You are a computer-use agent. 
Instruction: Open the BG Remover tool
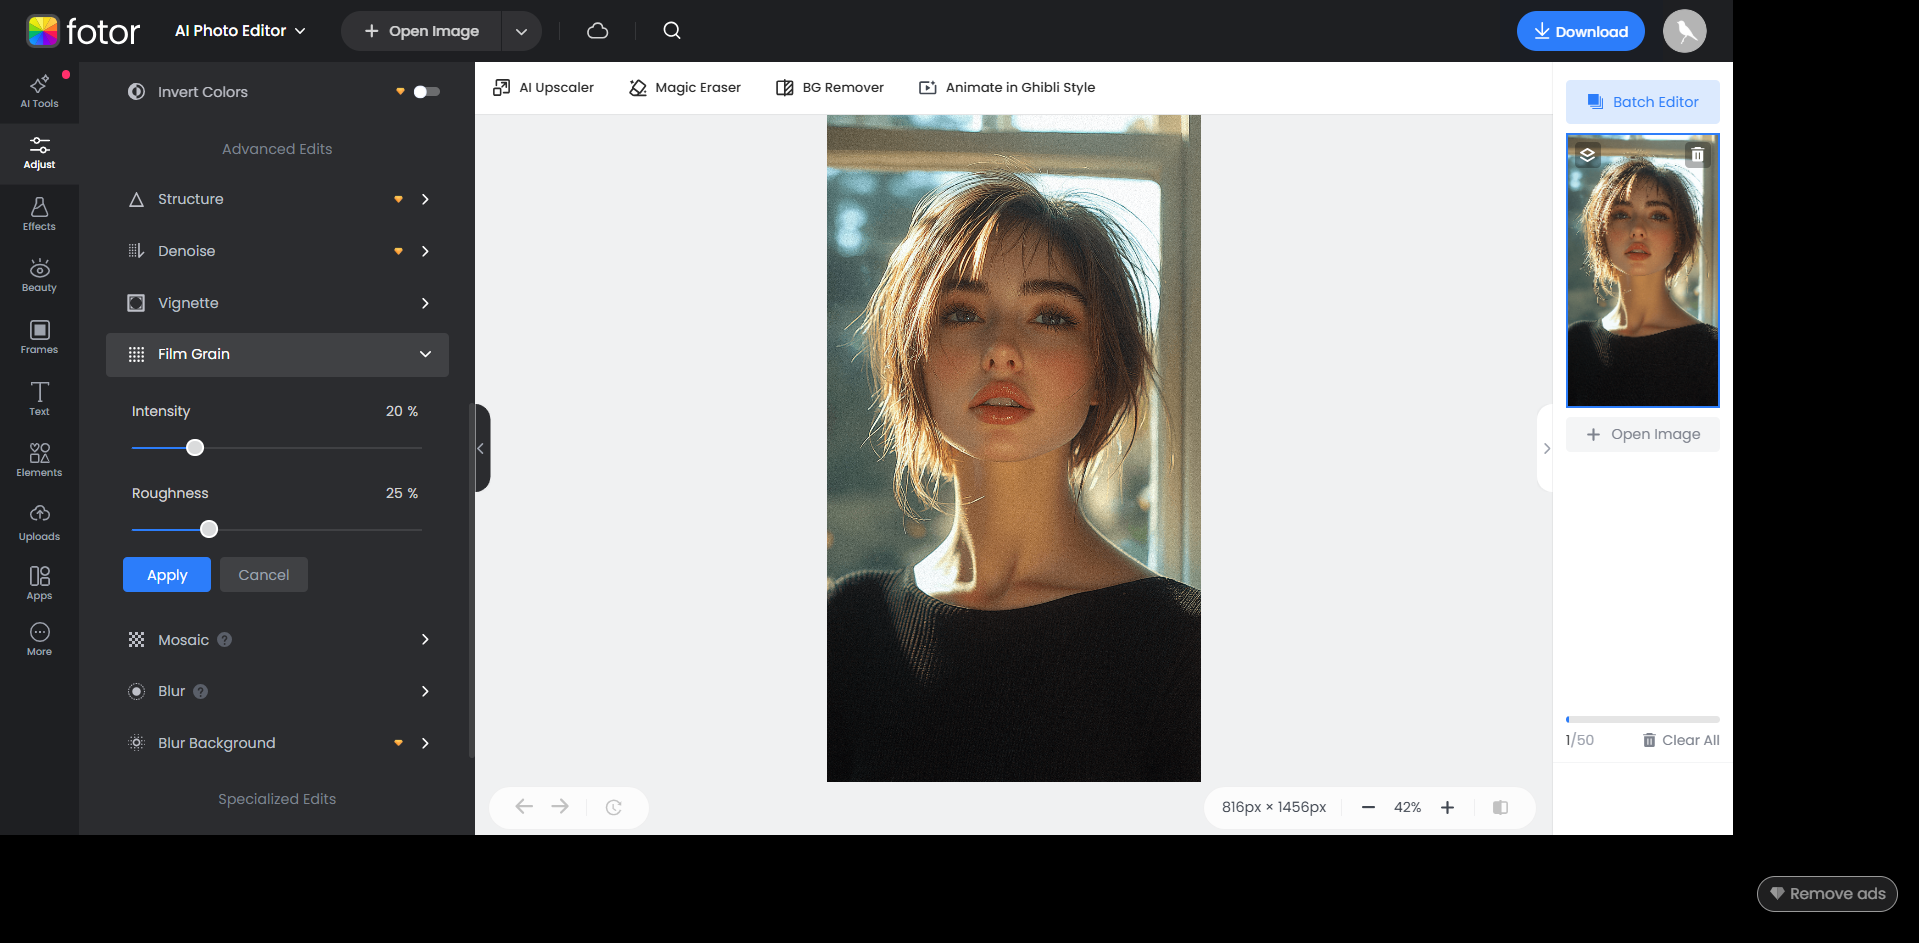(x=829, y=87)
